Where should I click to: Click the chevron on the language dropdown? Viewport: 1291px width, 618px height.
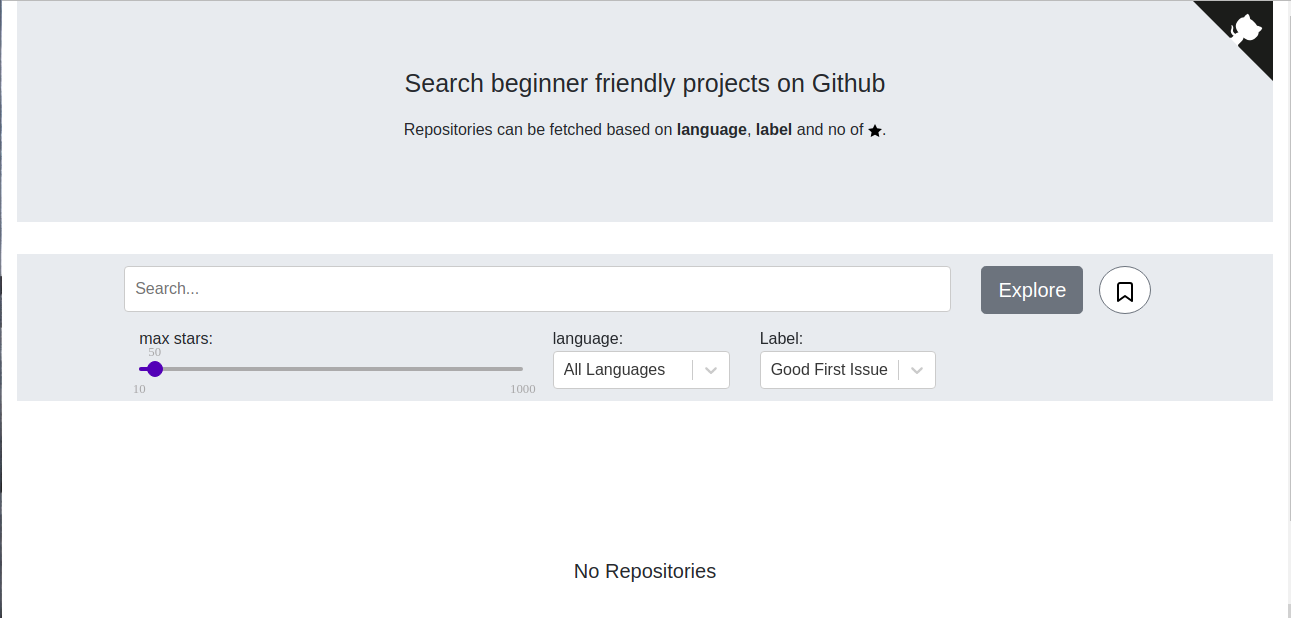coord(711,370)
